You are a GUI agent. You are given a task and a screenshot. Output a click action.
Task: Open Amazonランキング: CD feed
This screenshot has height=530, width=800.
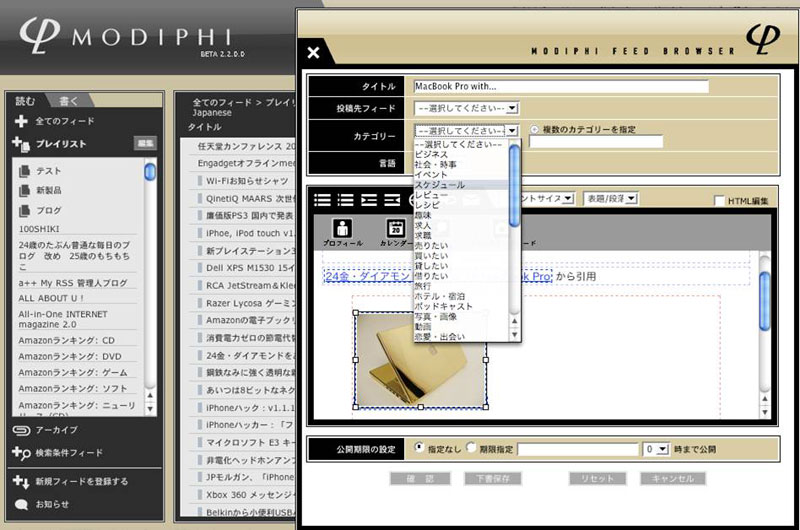(66, 340)
